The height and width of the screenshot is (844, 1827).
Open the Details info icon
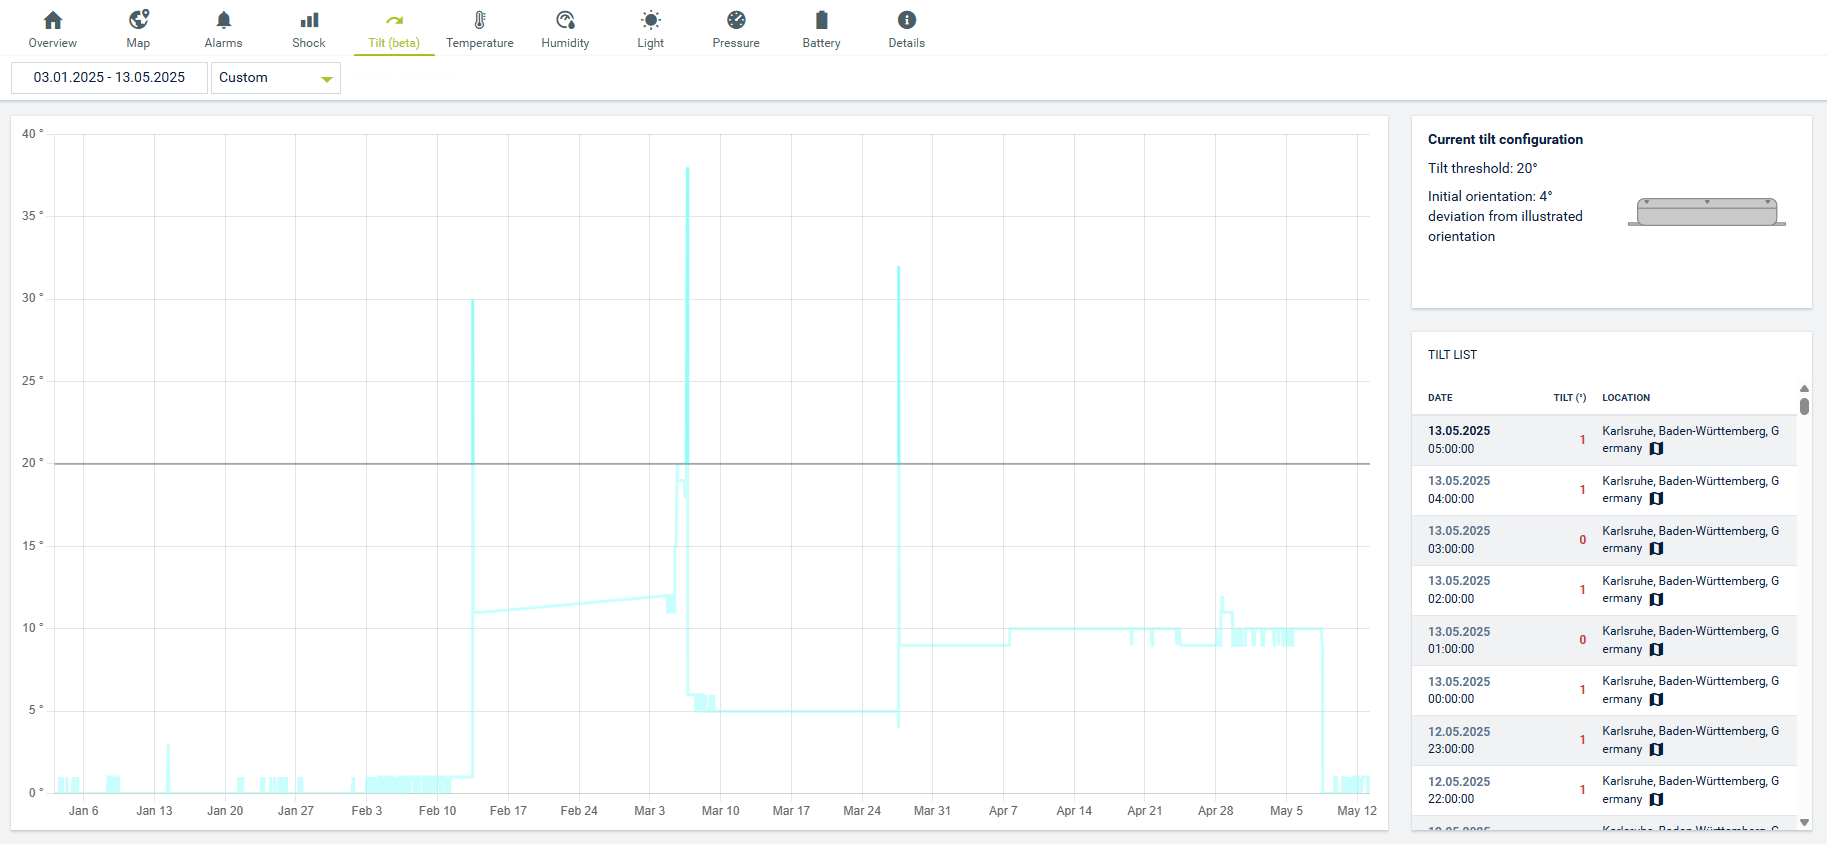[x=907, y=21]
